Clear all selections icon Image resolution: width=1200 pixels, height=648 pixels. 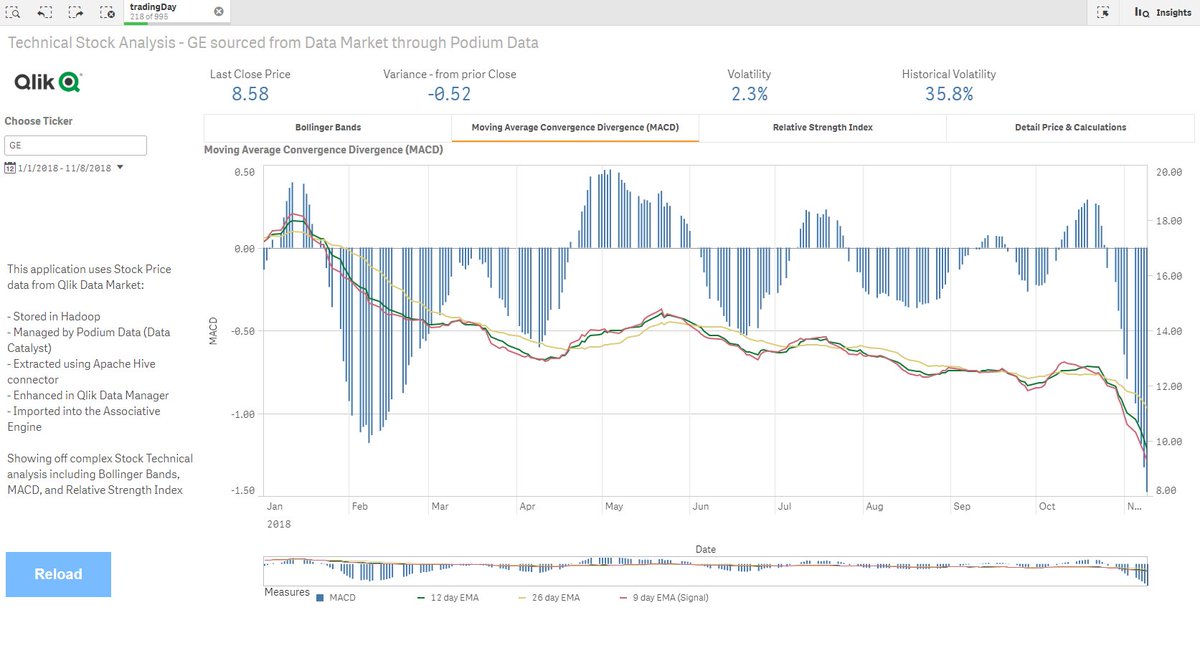108,12
